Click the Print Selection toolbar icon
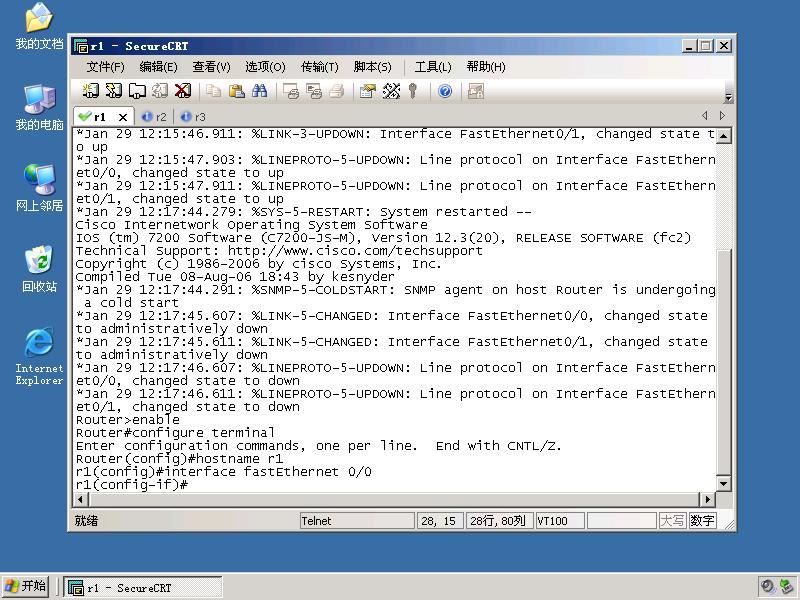Image resolution: width=800 pixels, height=600 pixels. pos(314,91)
